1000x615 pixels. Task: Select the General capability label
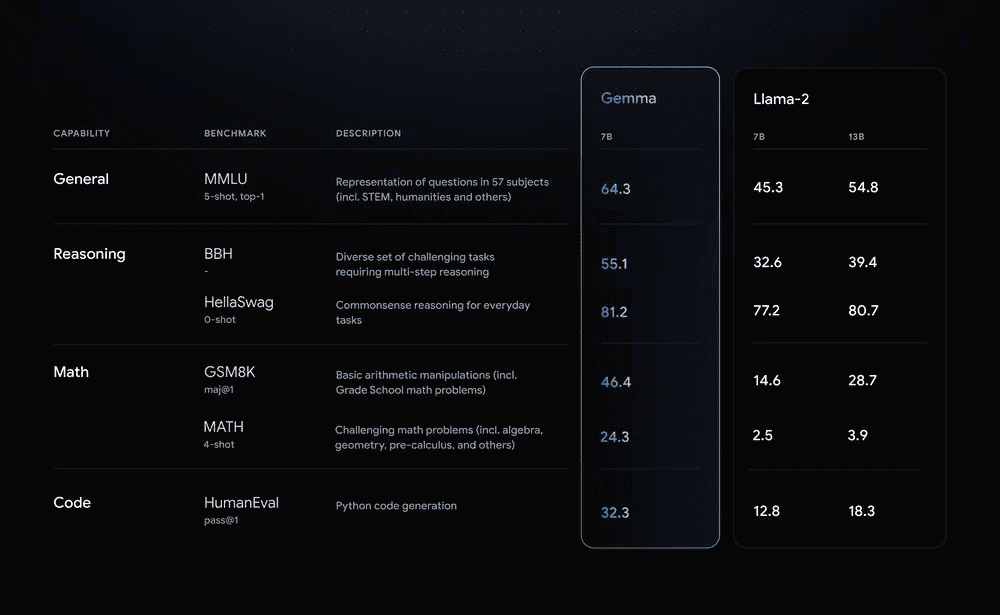(81, 179)
